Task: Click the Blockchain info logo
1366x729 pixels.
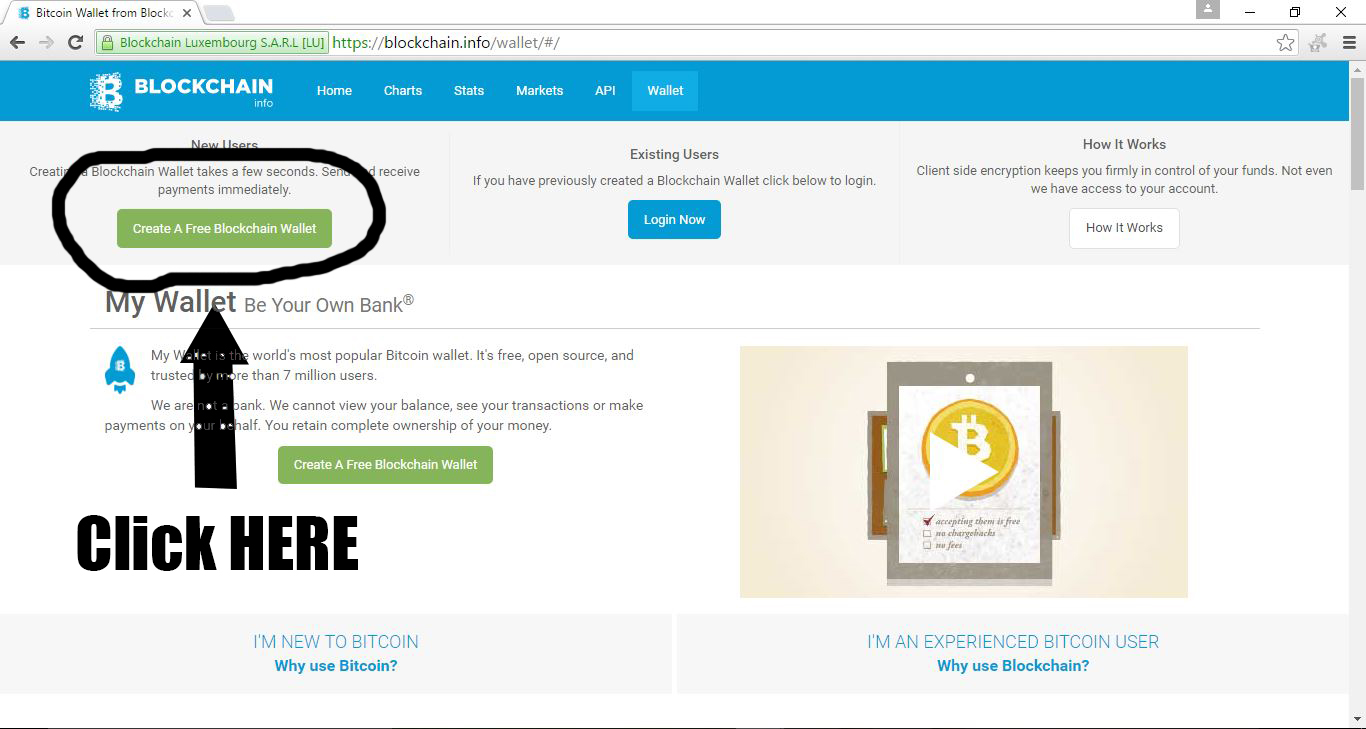Action: (x=181, y=91)
